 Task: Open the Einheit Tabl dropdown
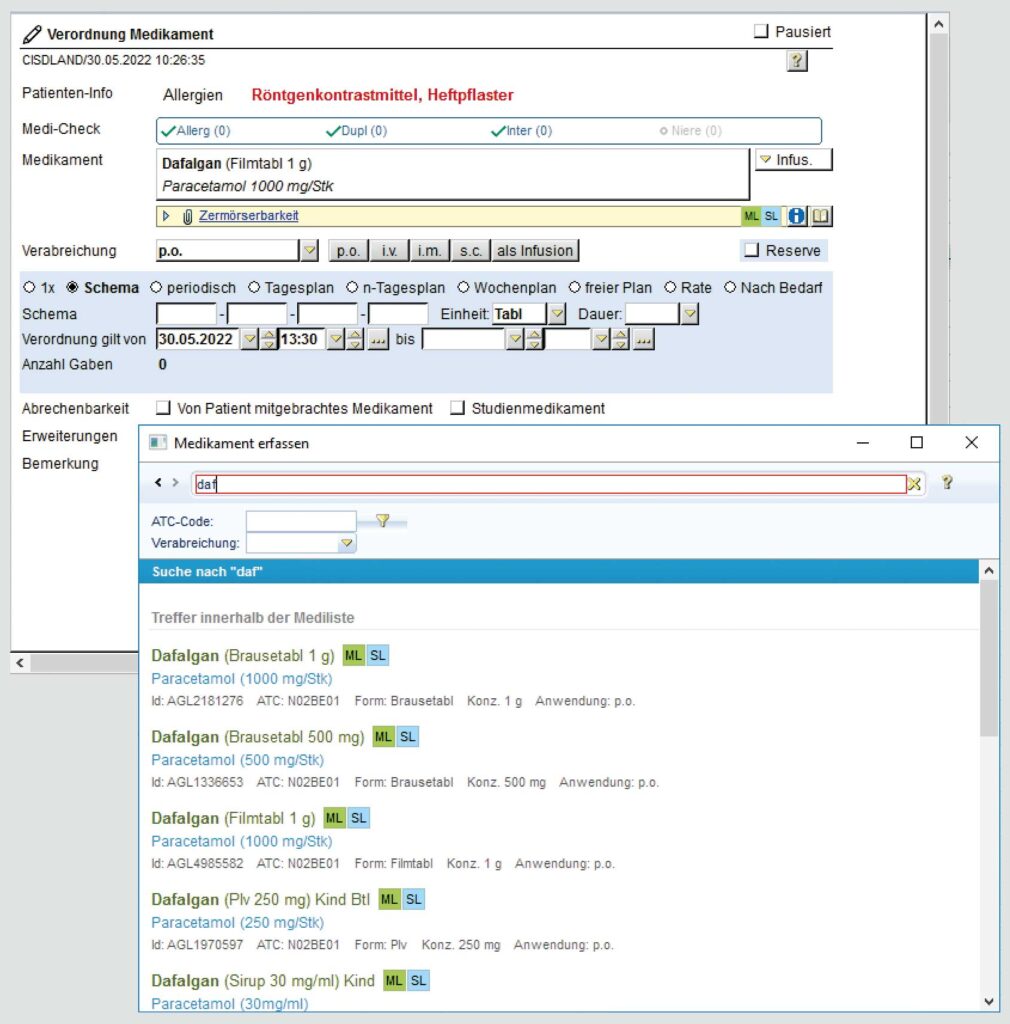click(x=558, y=314)
